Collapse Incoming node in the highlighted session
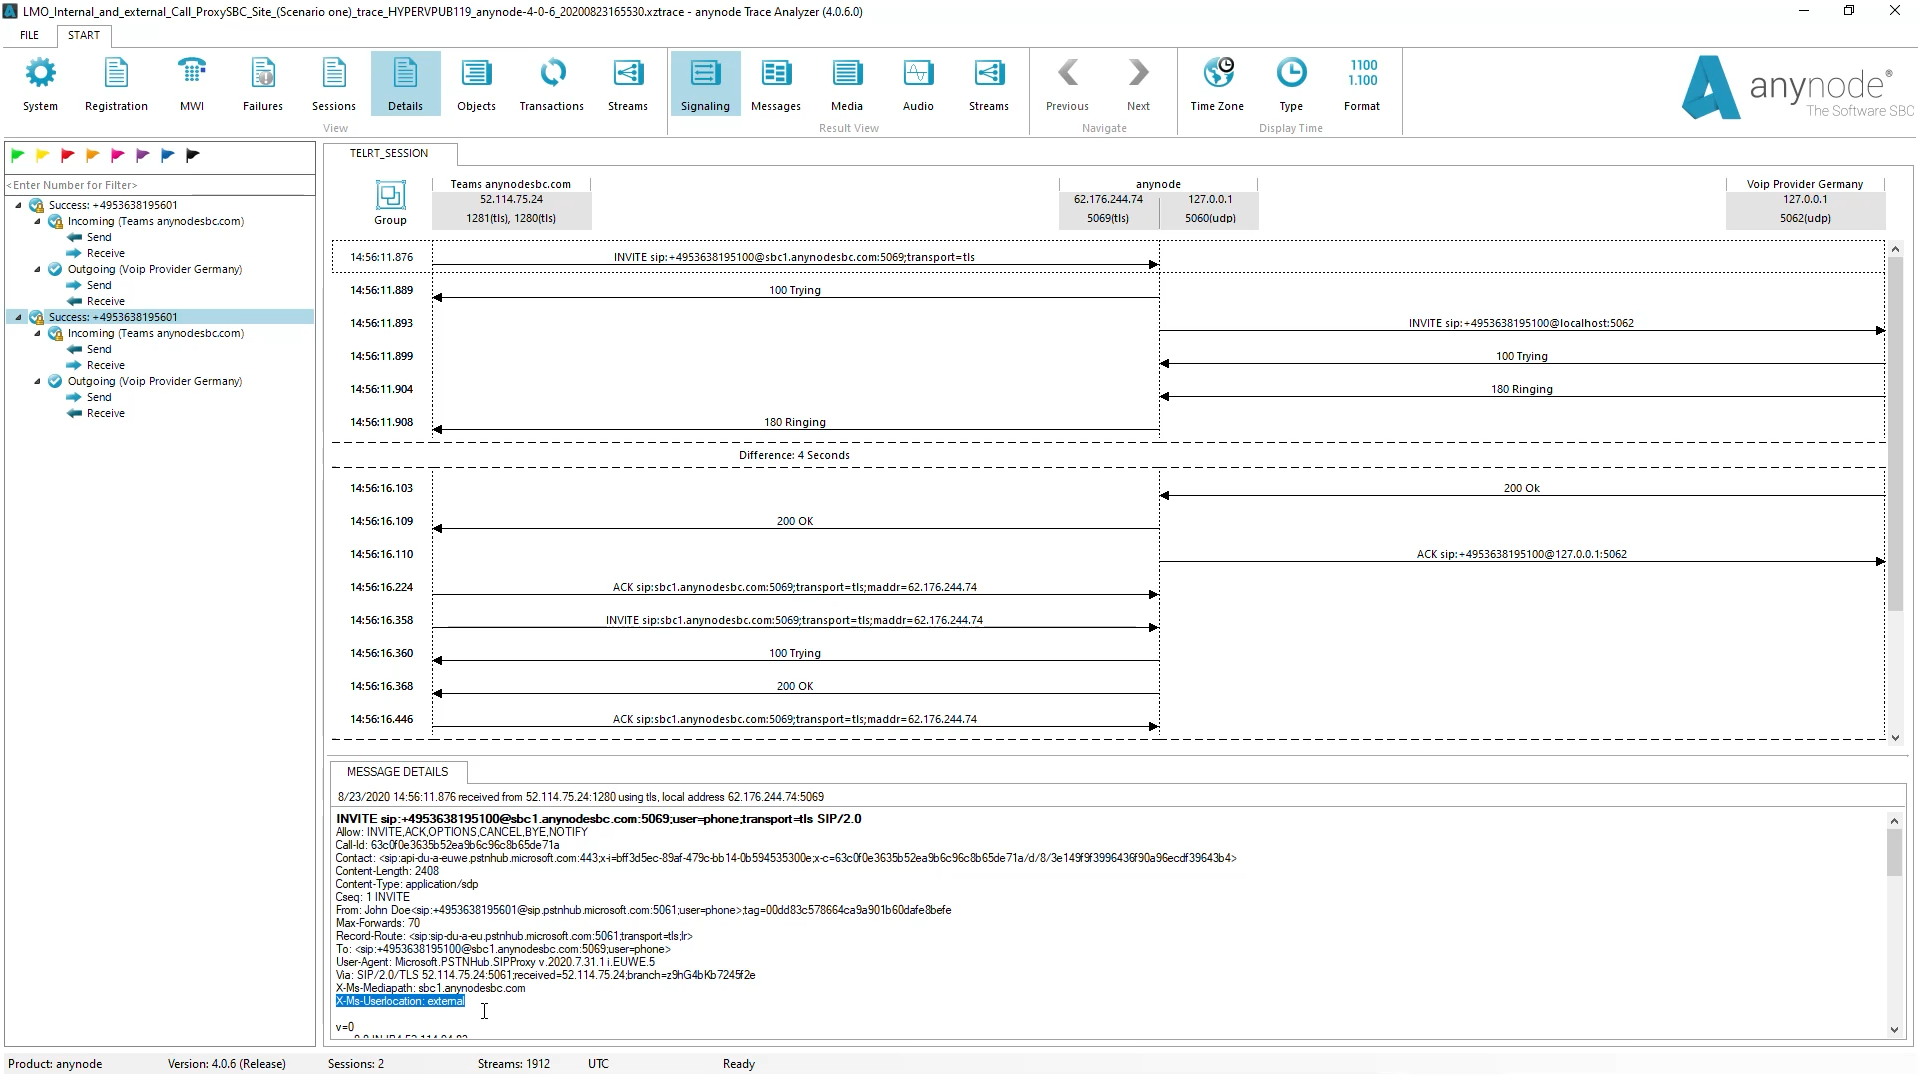The height and width of the screenshot is (1080, 1920). pos(38,333)
